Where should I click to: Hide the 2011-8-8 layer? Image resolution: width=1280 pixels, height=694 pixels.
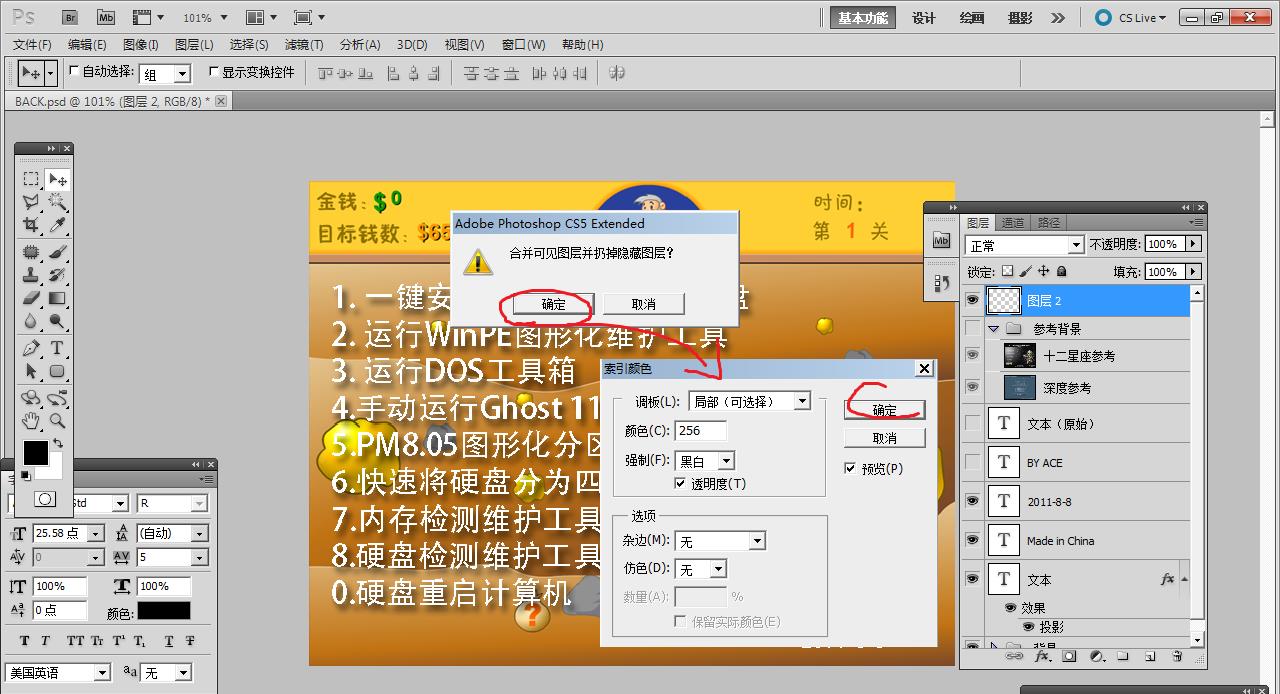click(x=971, y=501)
